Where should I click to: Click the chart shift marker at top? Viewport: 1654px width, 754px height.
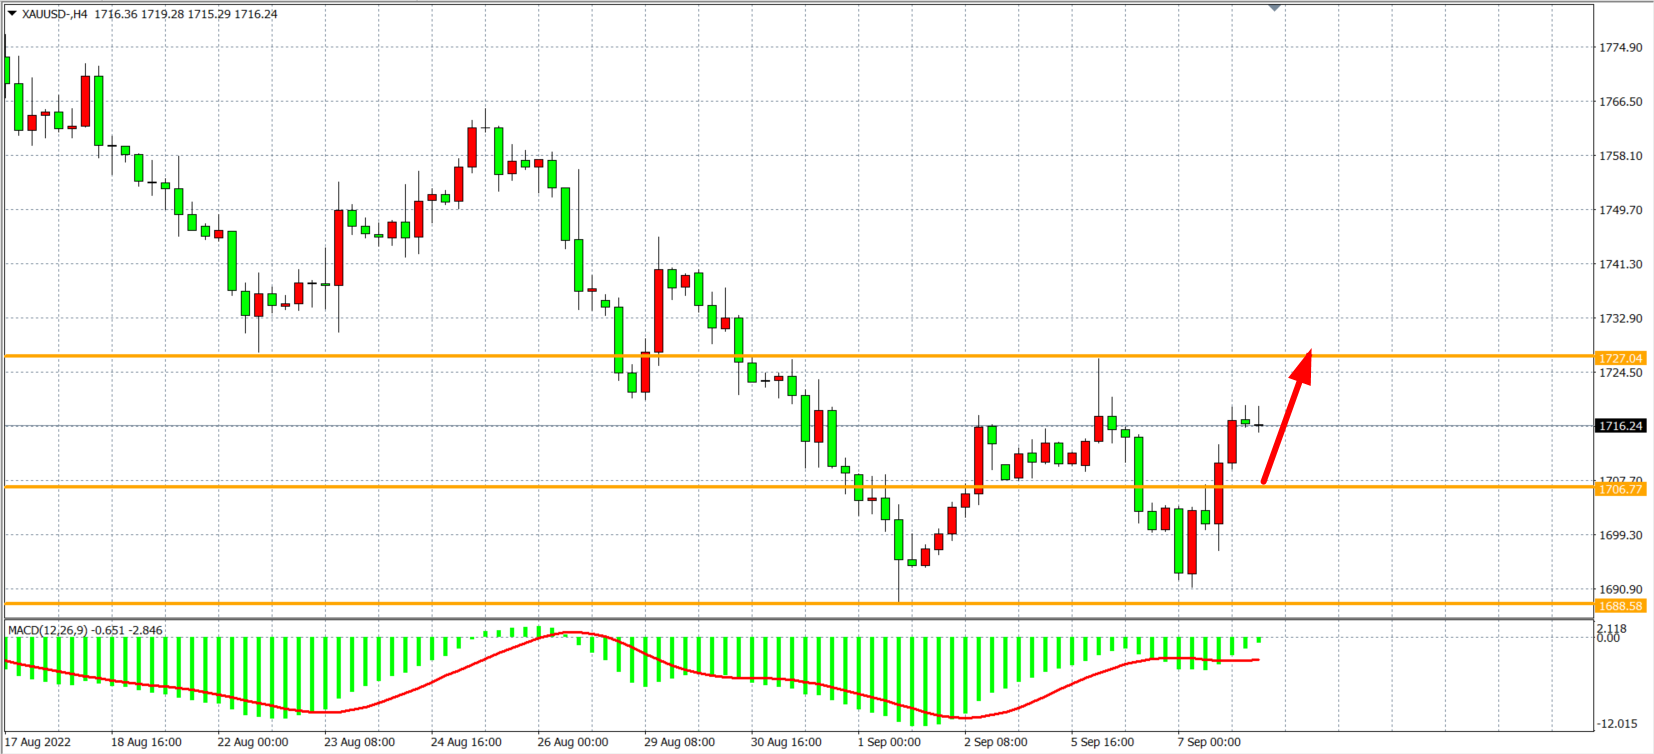tap(1274, 8)
